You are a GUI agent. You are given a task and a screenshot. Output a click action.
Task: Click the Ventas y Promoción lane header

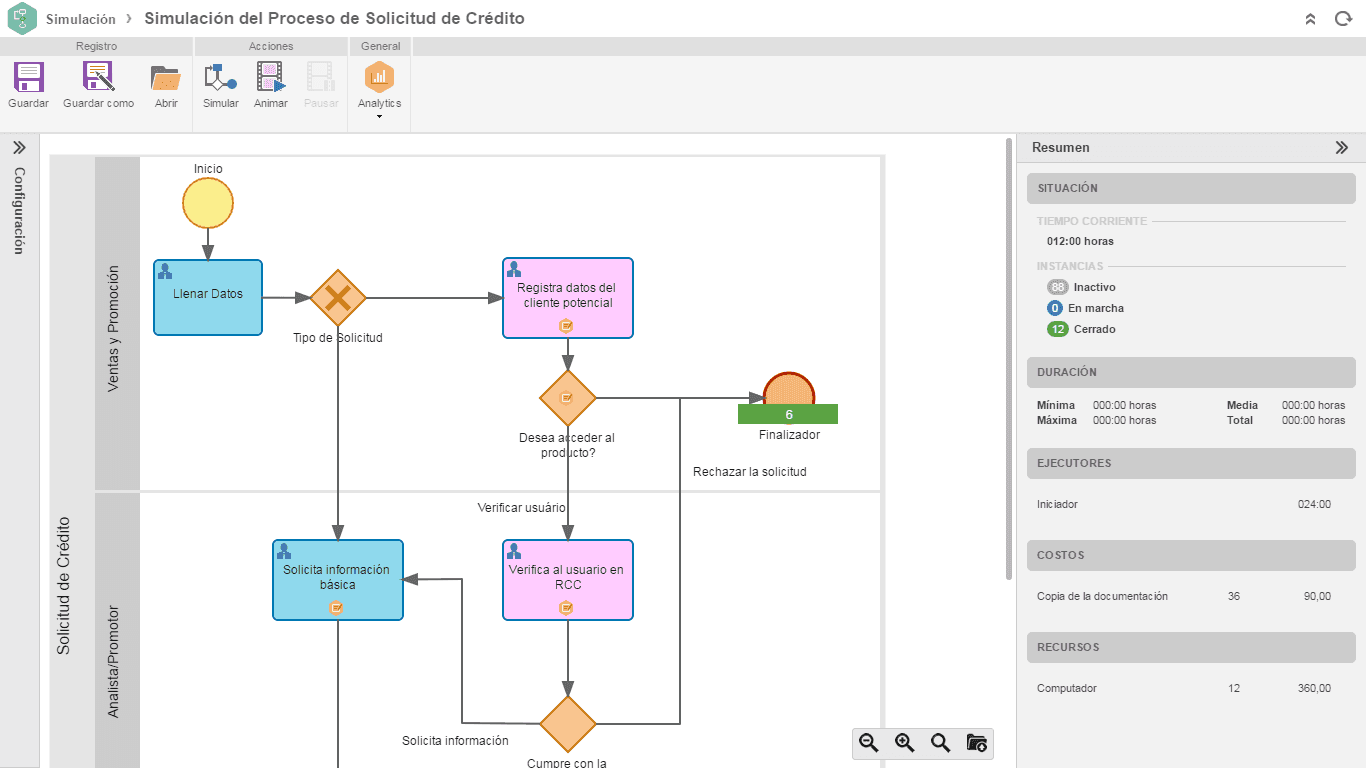117,324
